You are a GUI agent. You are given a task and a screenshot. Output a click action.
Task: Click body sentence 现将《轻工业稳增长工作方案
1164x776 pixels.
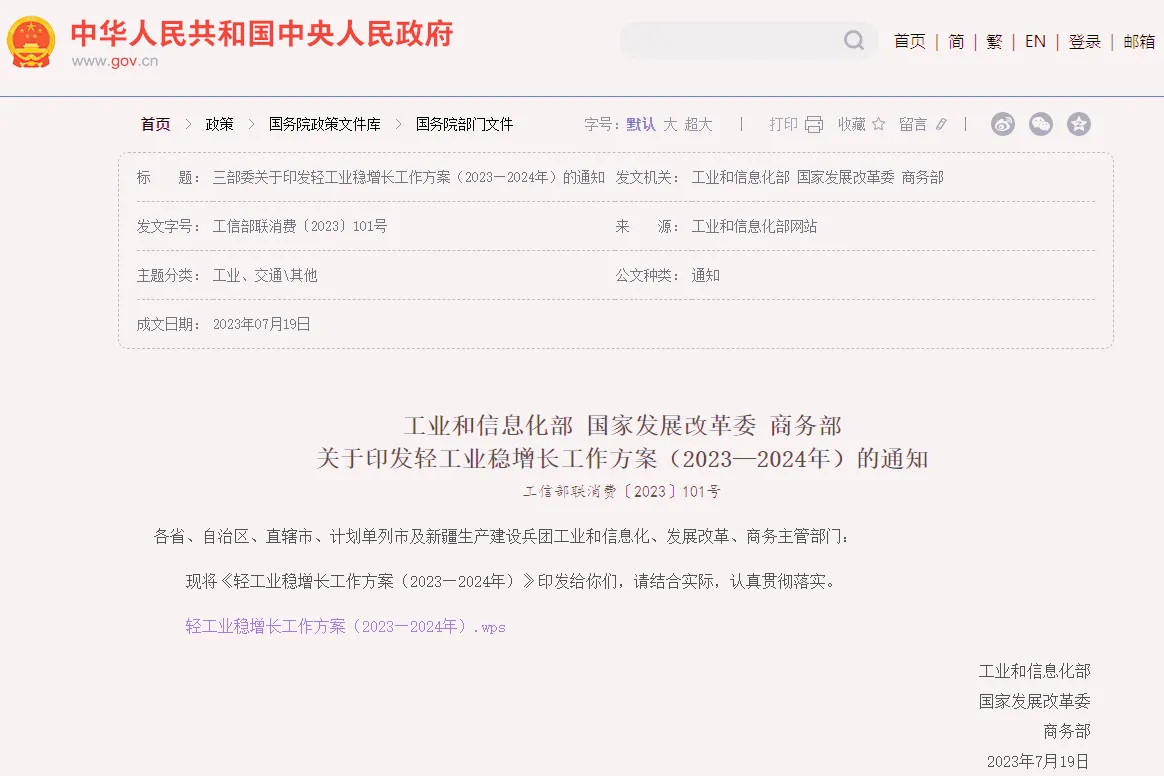[x=512, y=581]
